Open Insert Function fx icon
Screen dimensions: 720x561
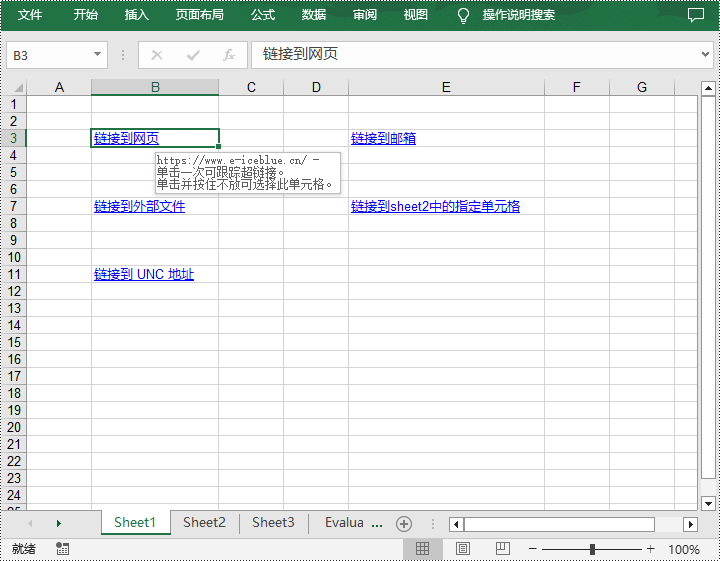pos(229,56)
